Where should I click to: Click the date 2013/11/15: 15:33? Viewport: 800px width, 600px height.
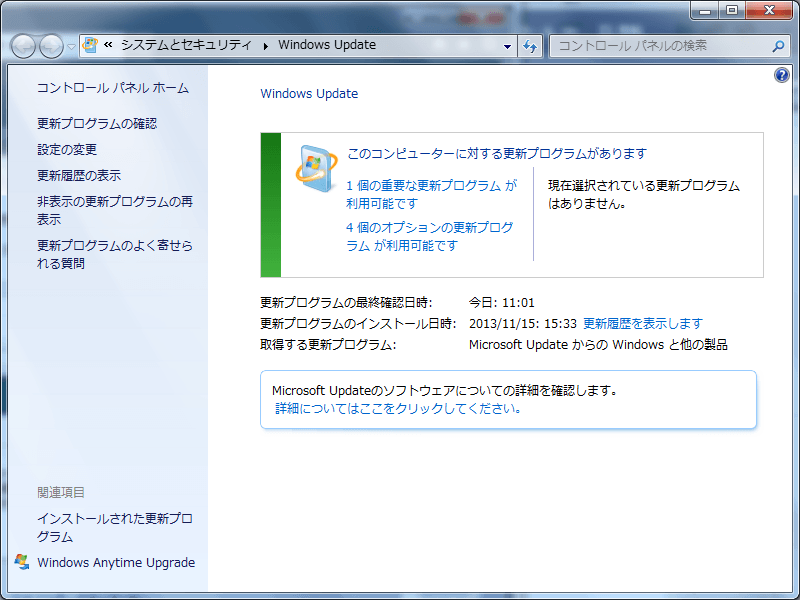click(x=522, y=323)
